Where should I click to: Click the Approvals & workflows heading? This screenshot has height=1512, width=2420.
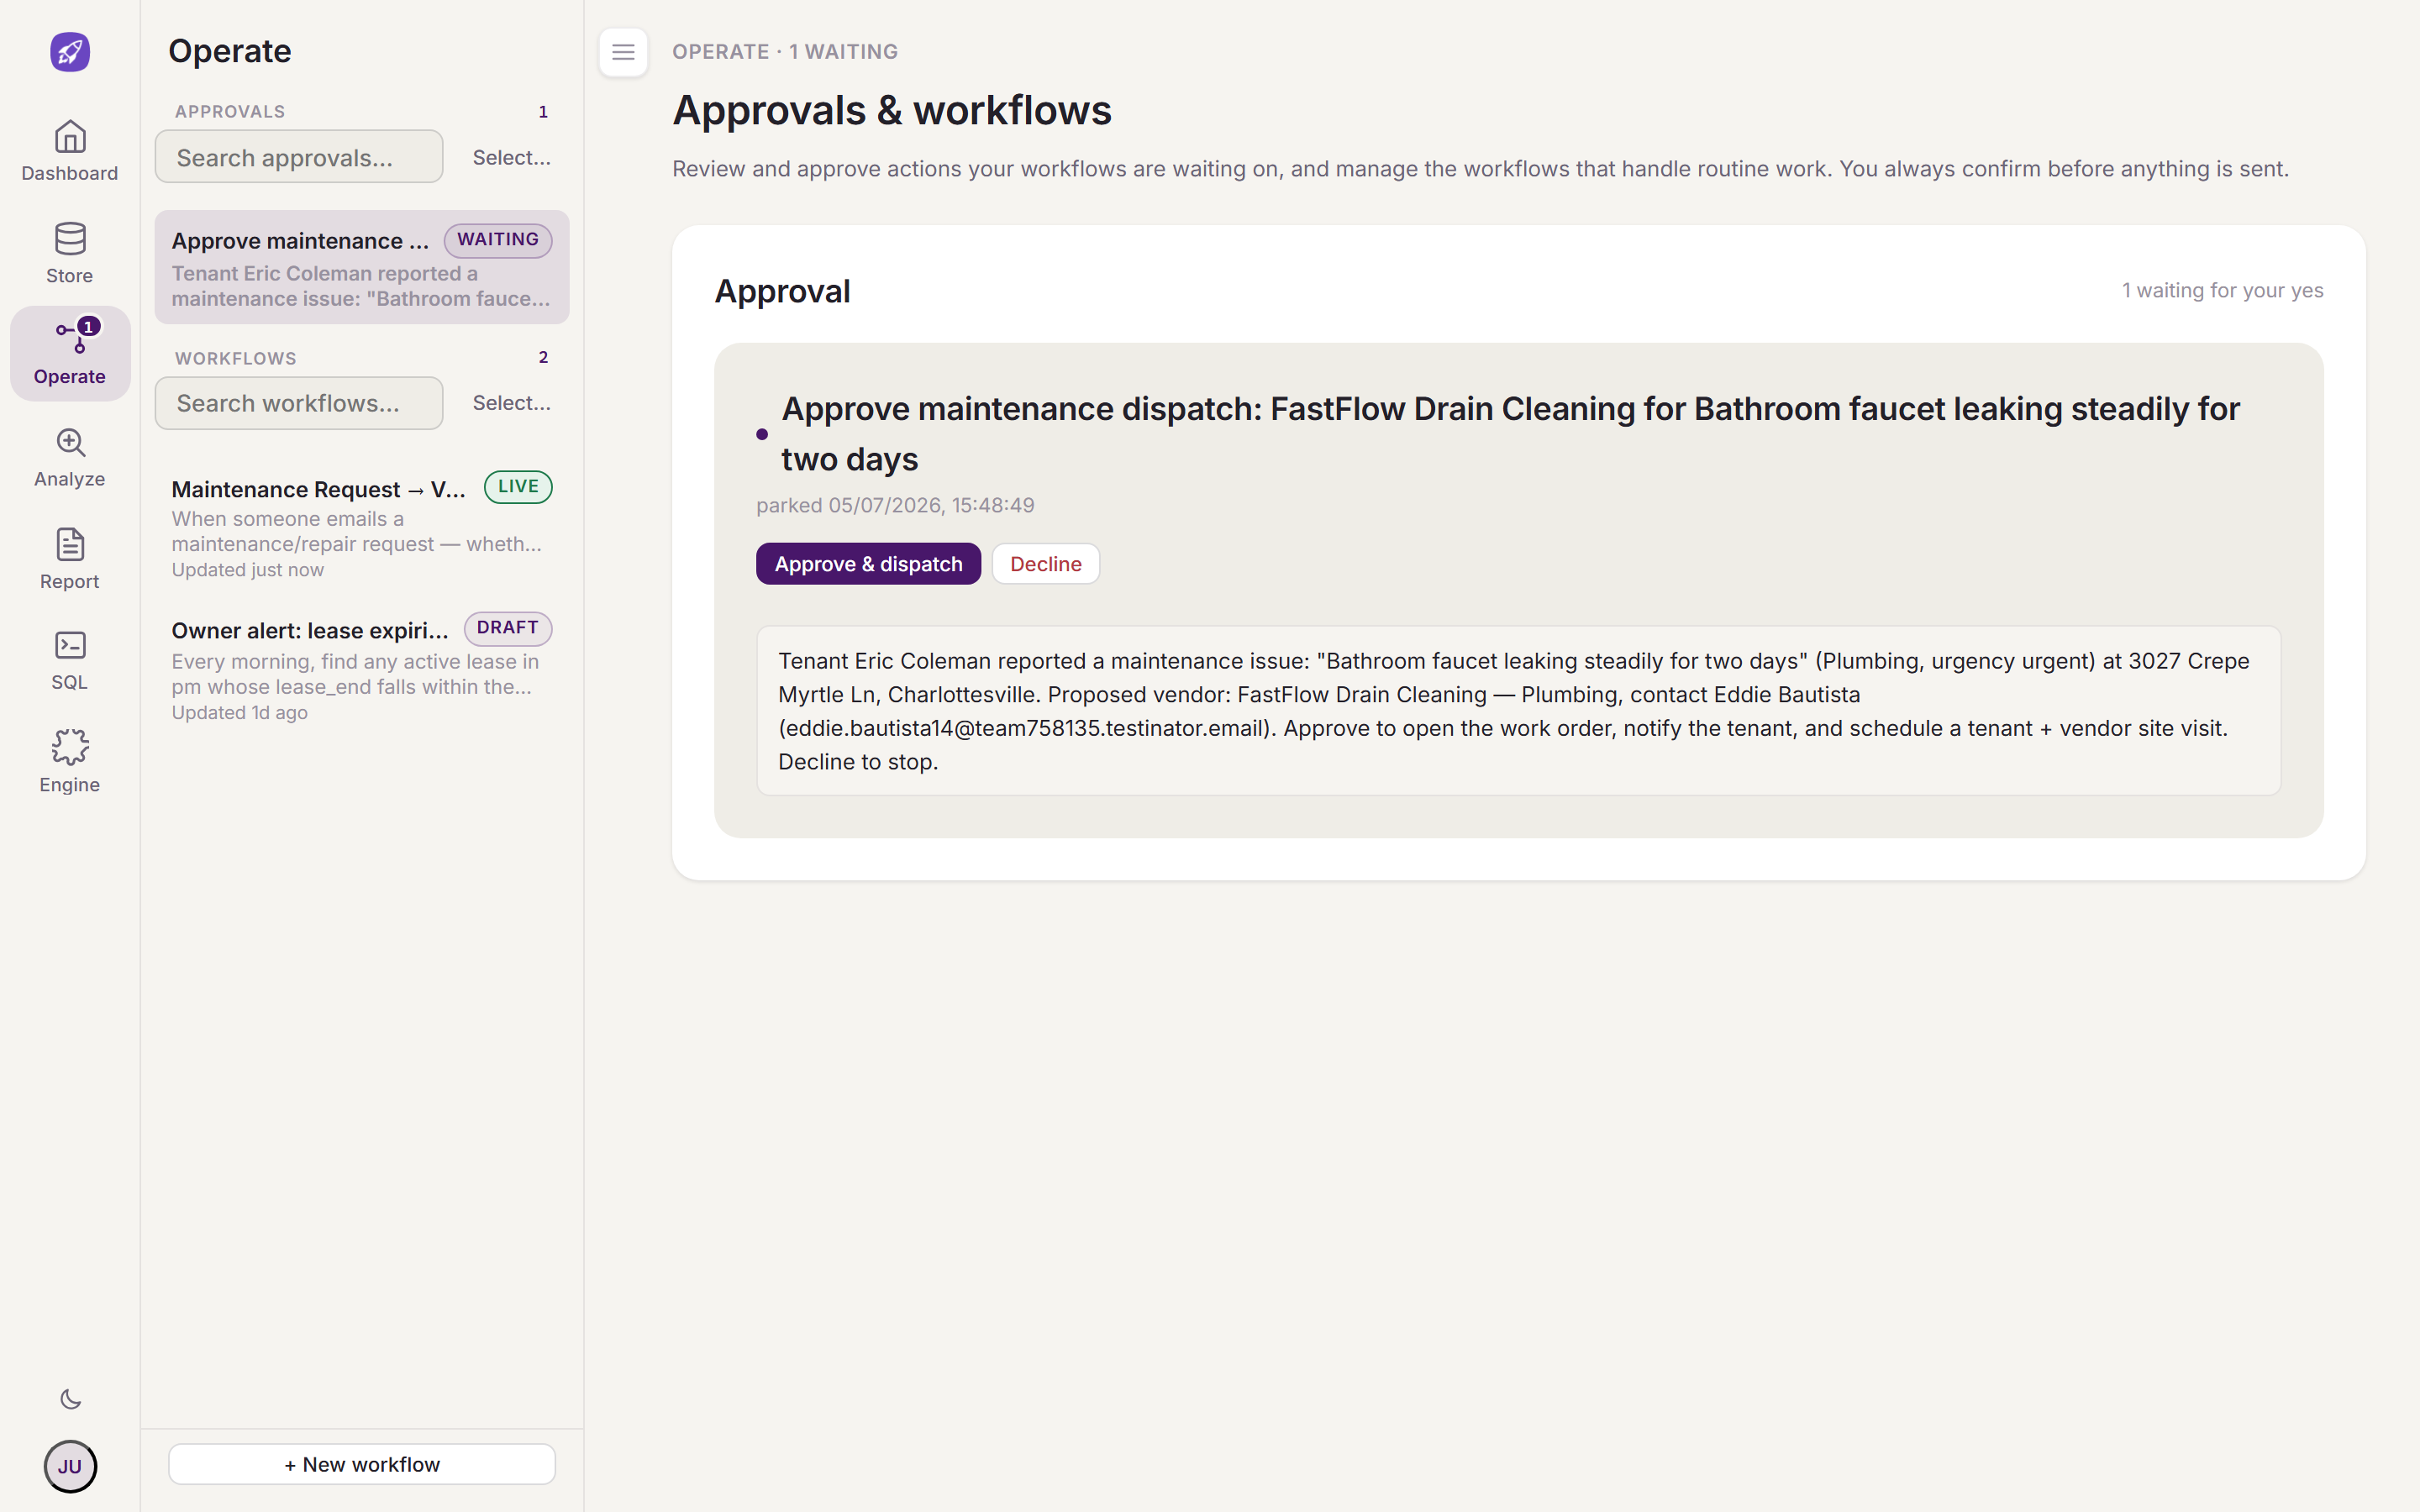[892, 110]
